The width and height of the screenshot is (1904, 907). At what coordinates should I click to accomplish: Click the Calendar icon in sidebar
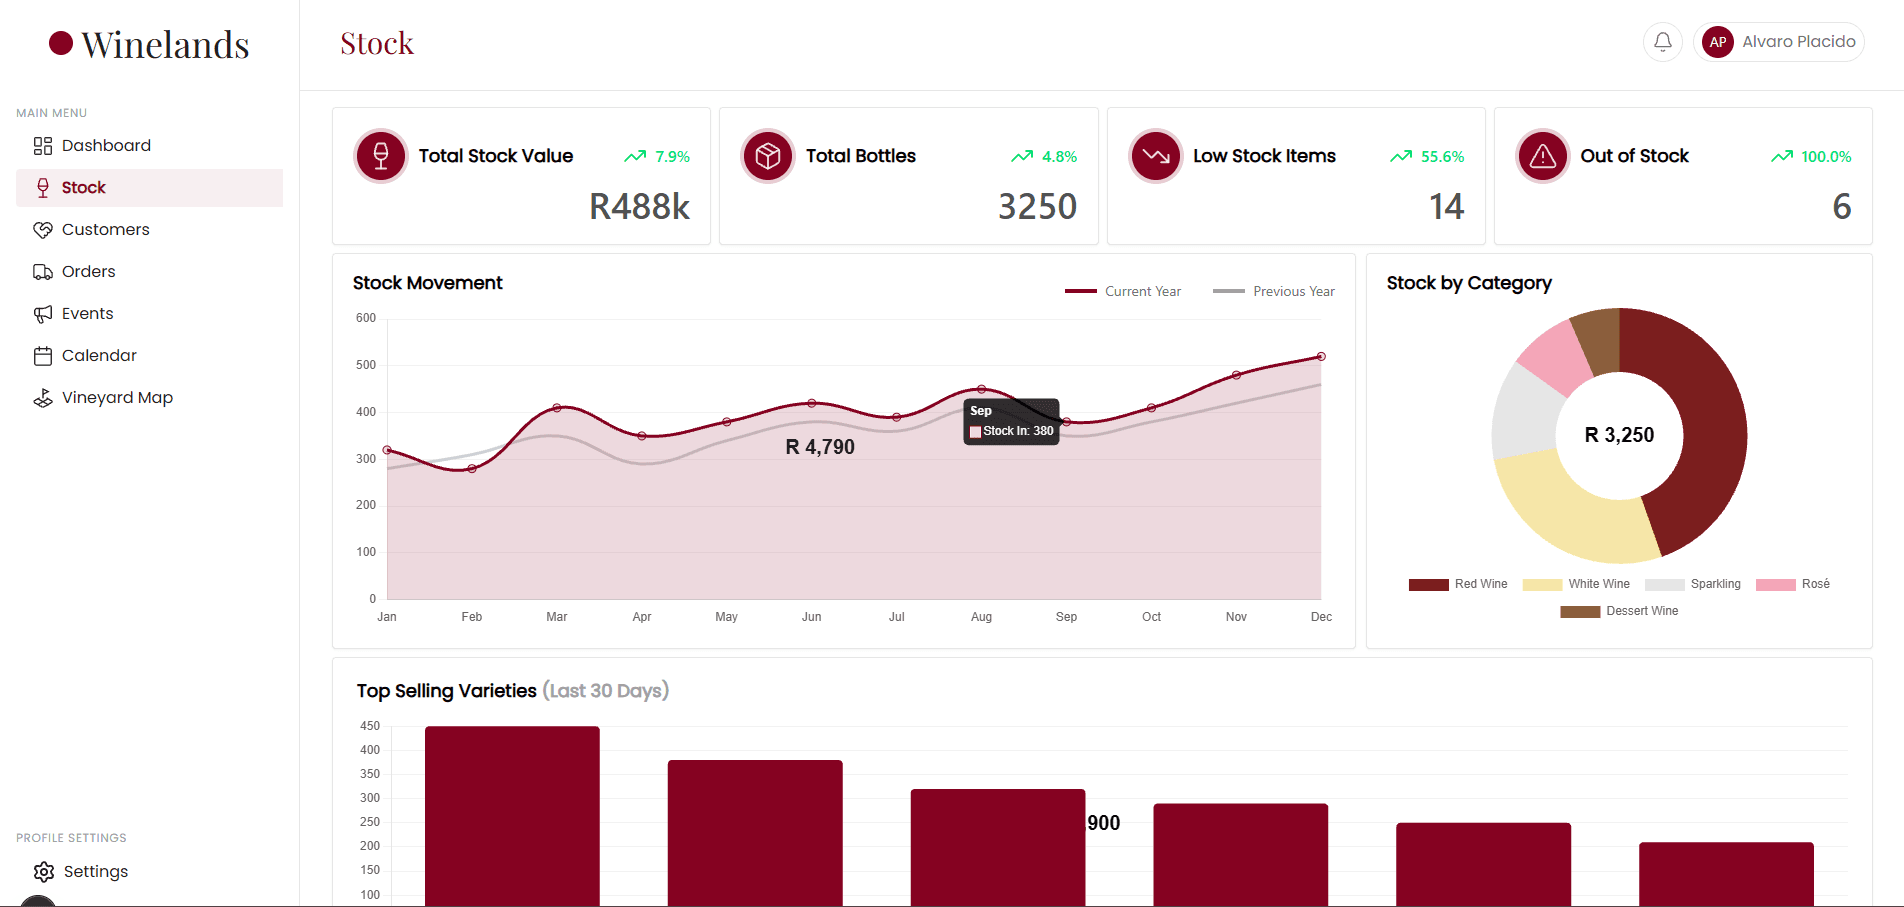(43, 356)
